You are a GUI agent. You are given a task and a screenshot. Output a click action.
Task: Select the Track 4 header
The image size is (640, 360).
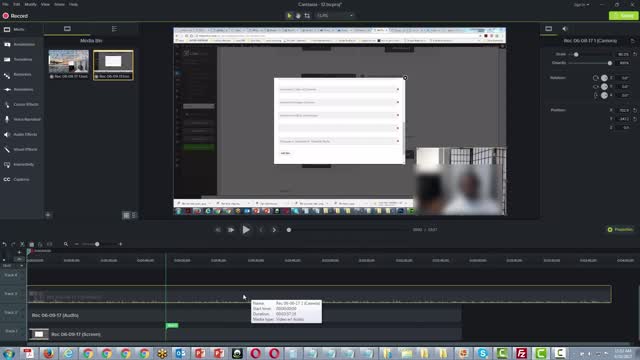coord(11,275)
